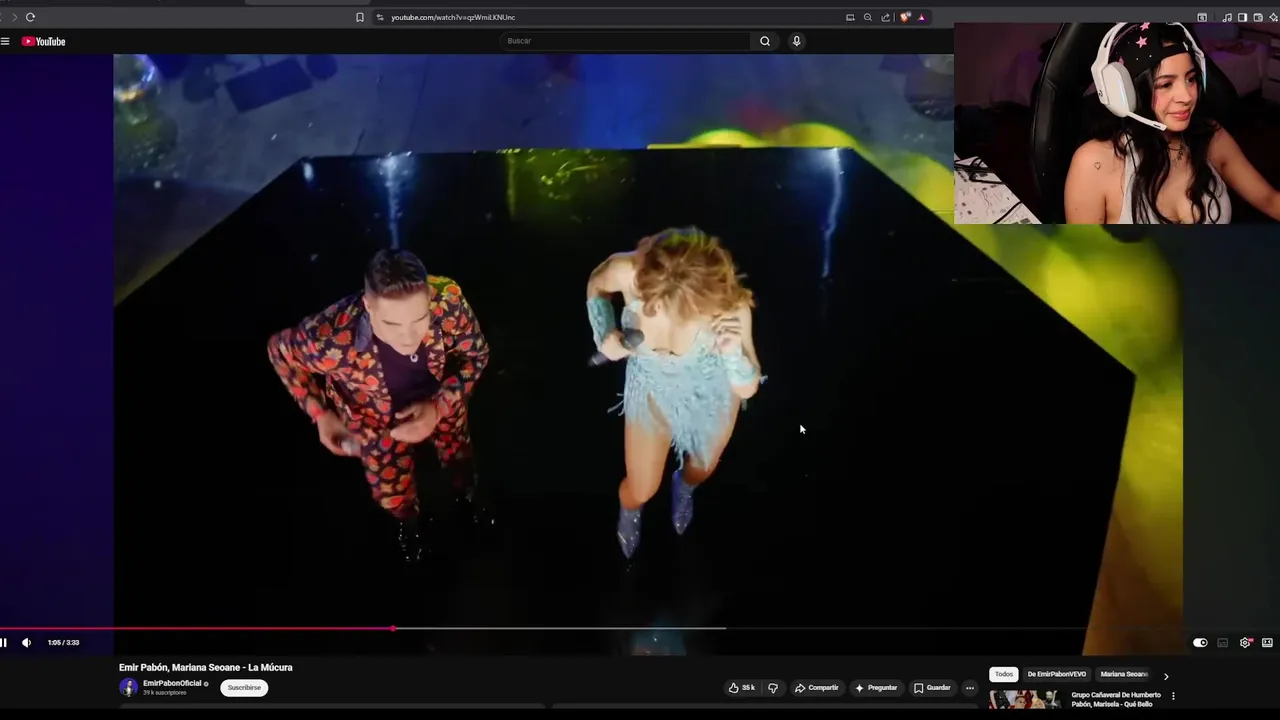Screen dimensions: 1280x720
Task: Select the Todos filter chip
Action: 1004,674
